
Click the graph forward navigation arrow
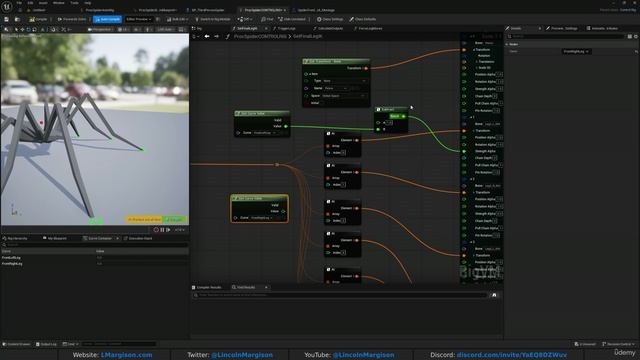click(216, 36)
